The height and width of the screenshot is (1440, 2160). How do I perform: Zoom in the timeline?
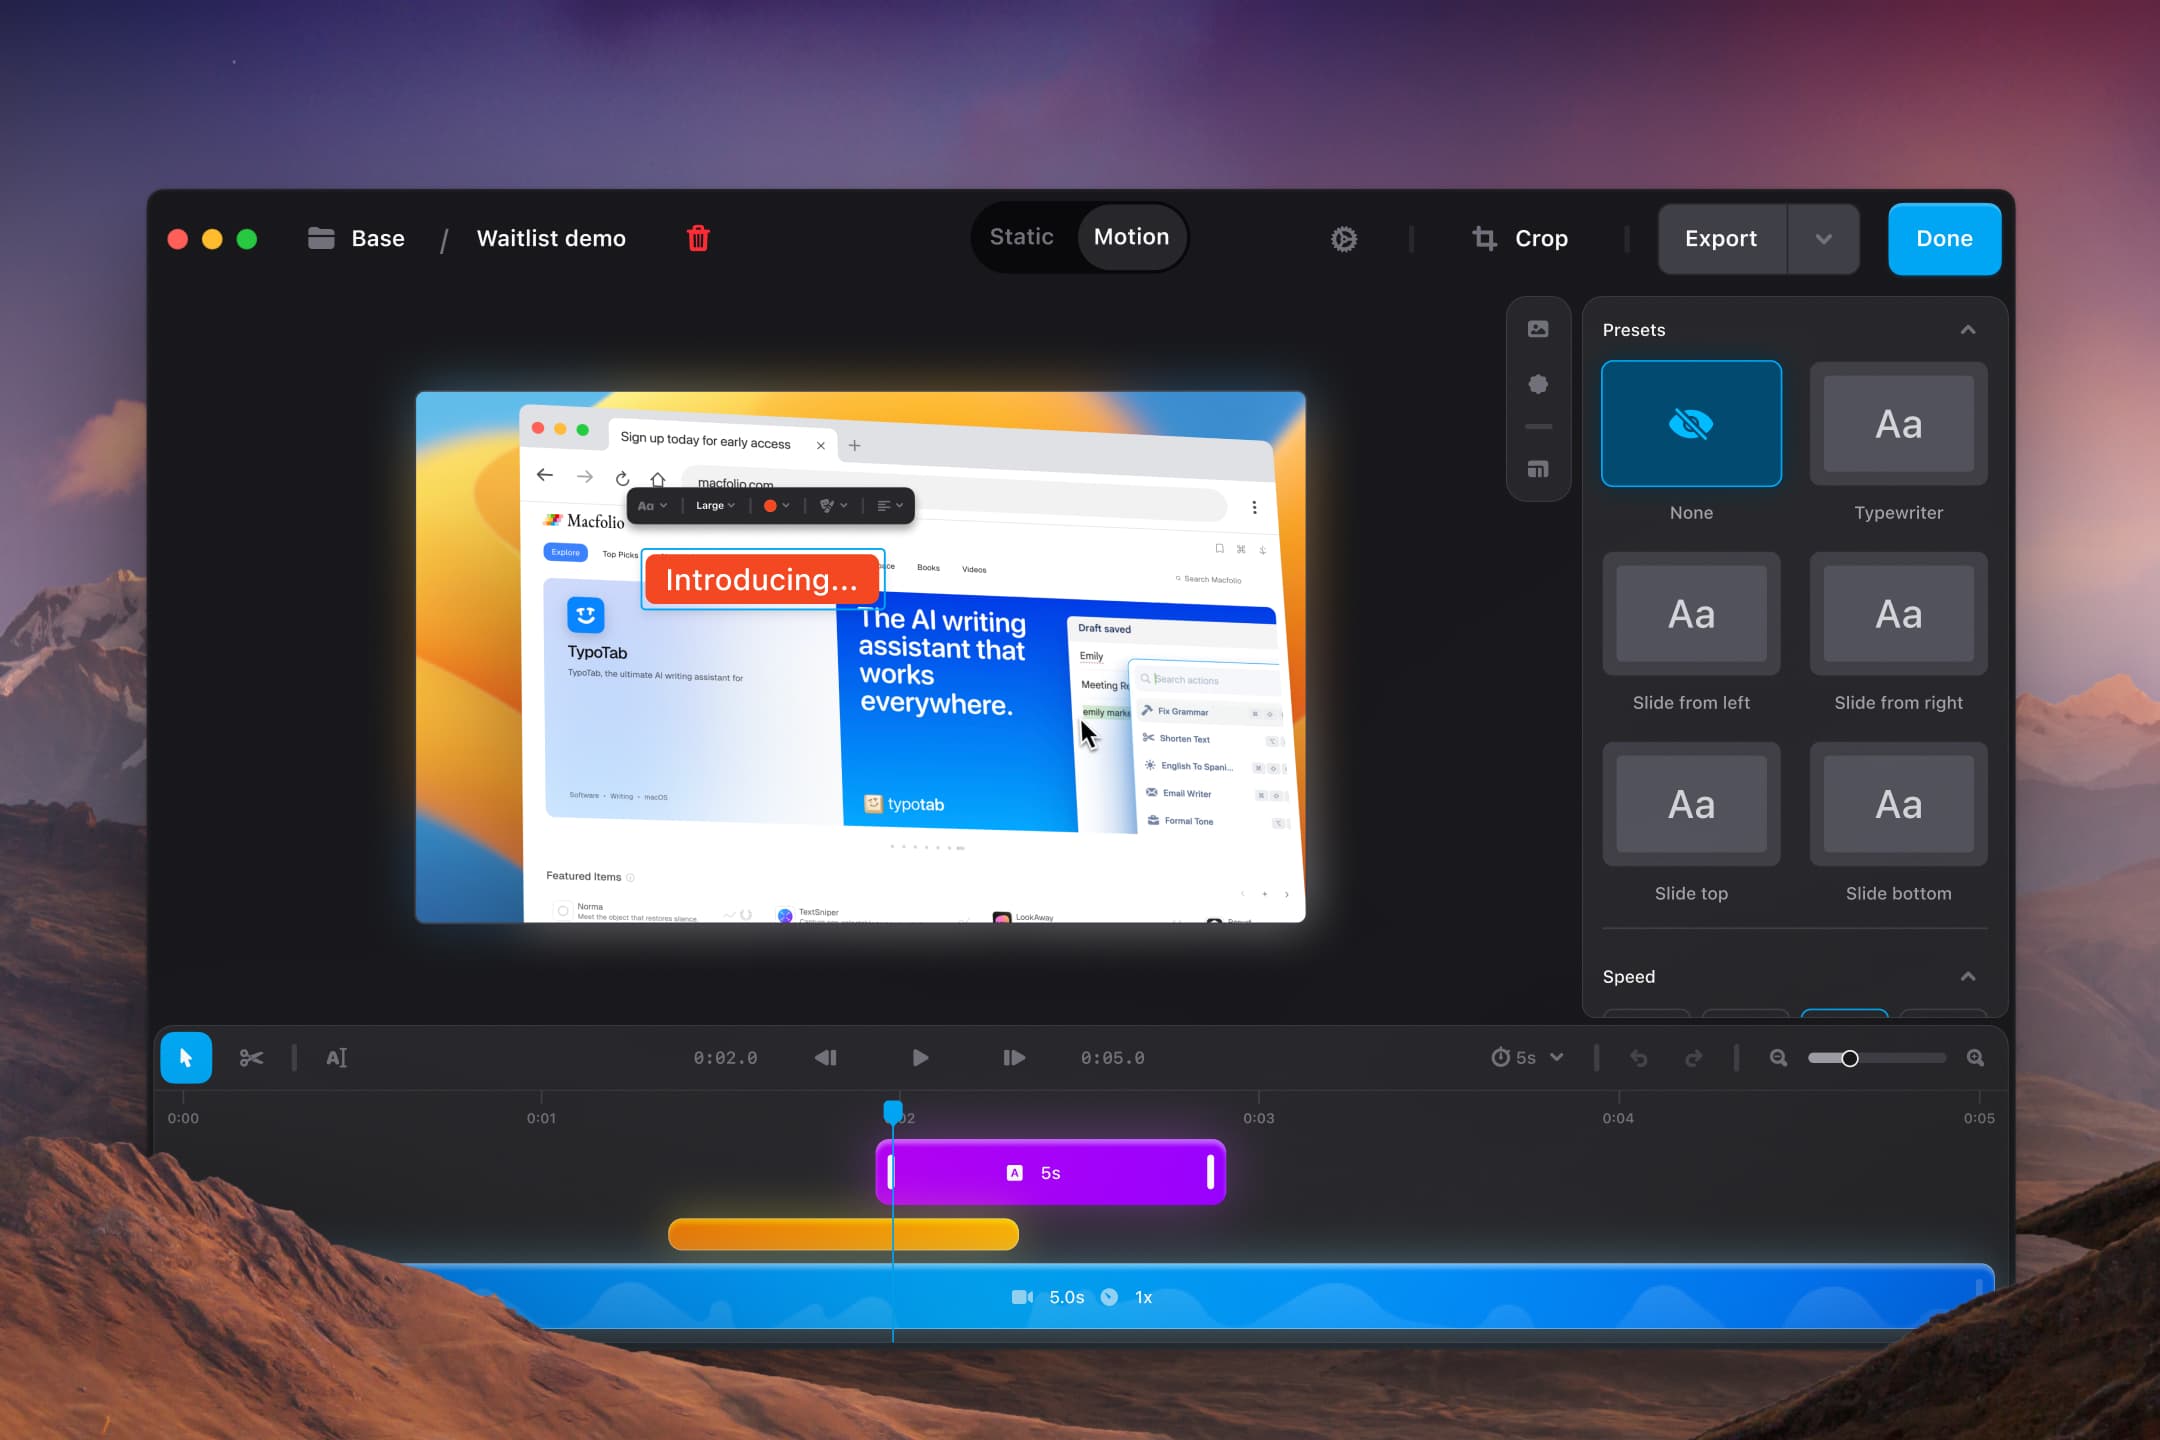(x=1975, y=1057)
